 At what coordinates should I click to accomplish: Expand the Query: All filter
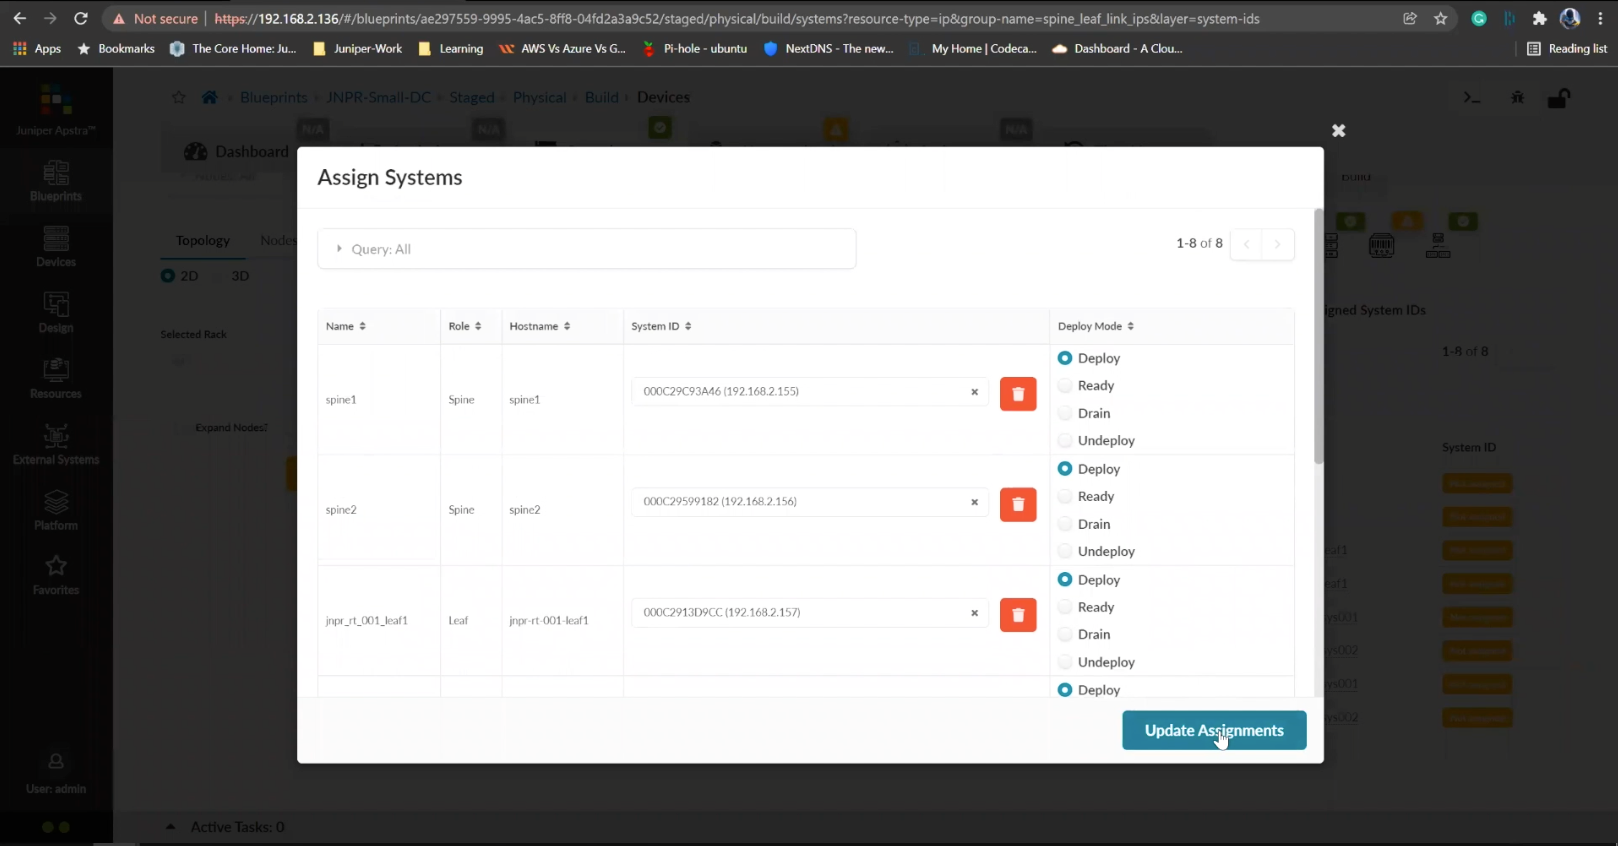pyautogui.click(x=586, y=249)
